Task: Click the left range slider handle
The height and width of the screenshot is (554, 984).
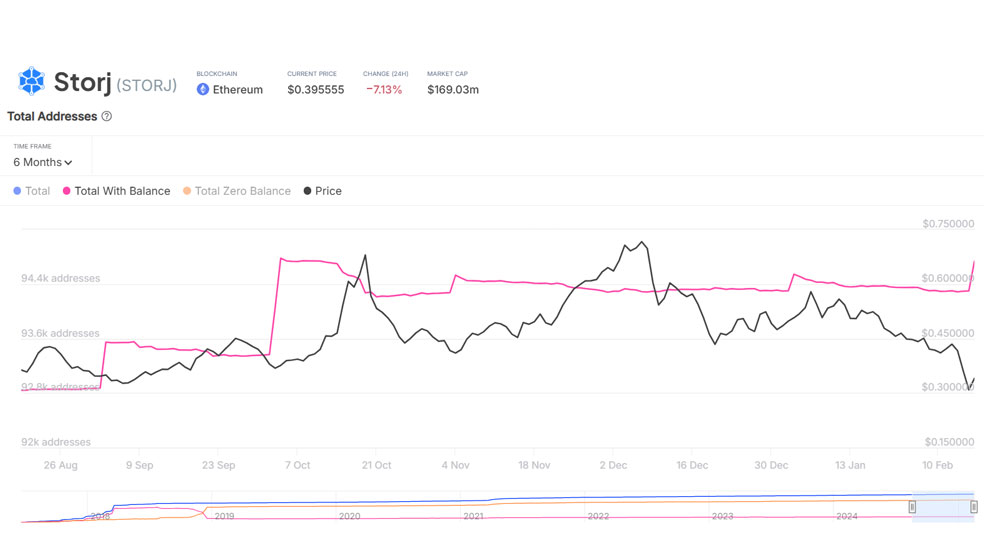Action: point(912,506)
